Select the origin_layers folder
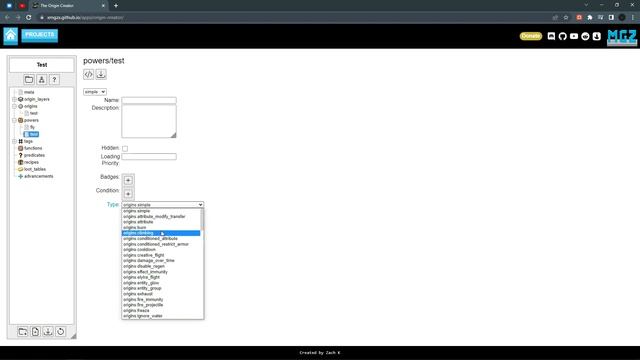The width and height of the screenshot is (640, 360). (36, 99)
